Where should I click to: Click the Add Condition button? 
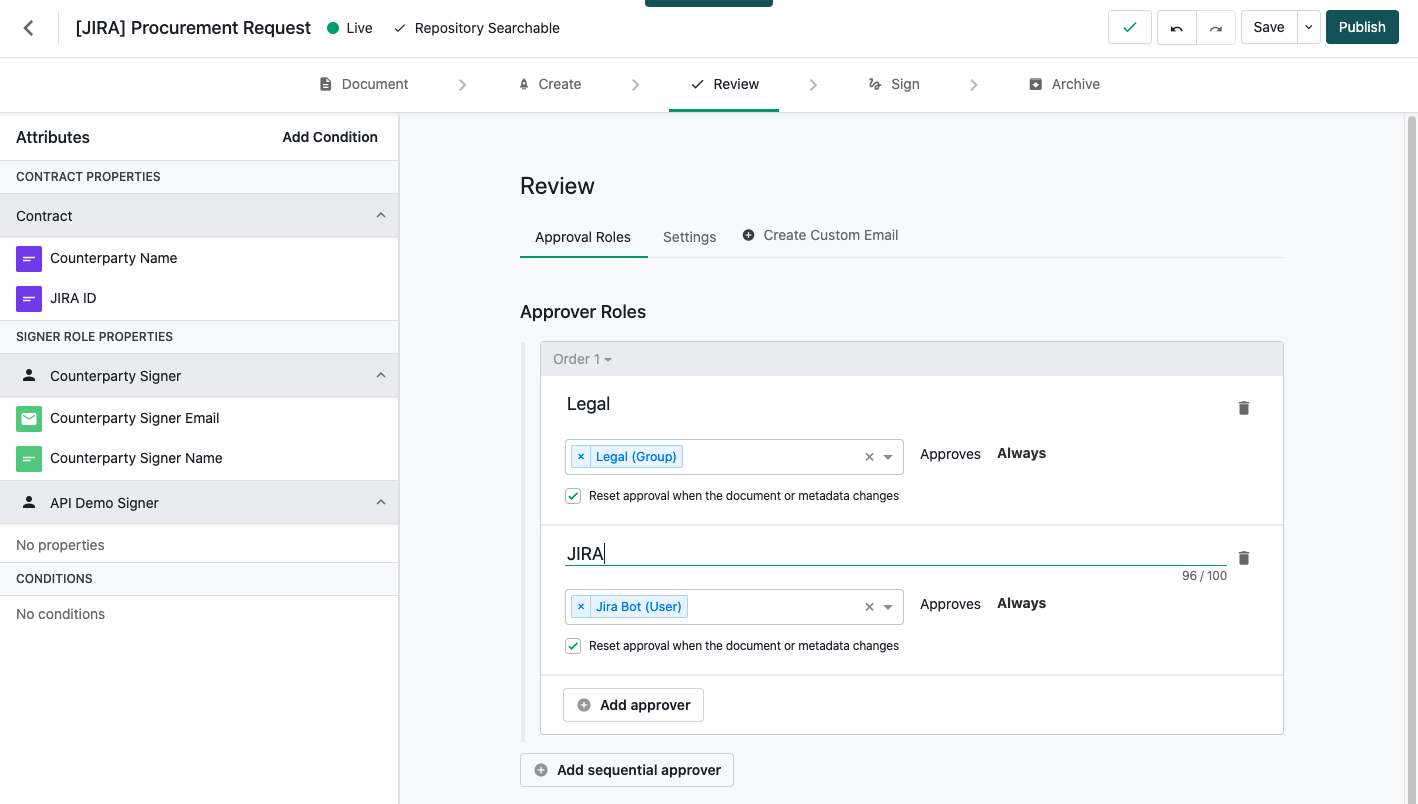pos(330,137)
